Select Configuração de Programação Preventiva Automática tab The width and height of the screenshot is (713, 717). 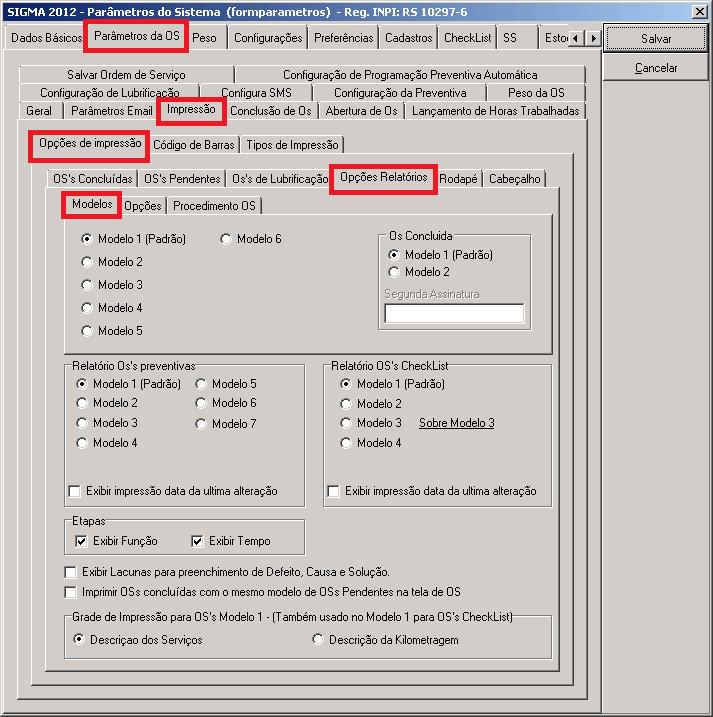point(410,75)
